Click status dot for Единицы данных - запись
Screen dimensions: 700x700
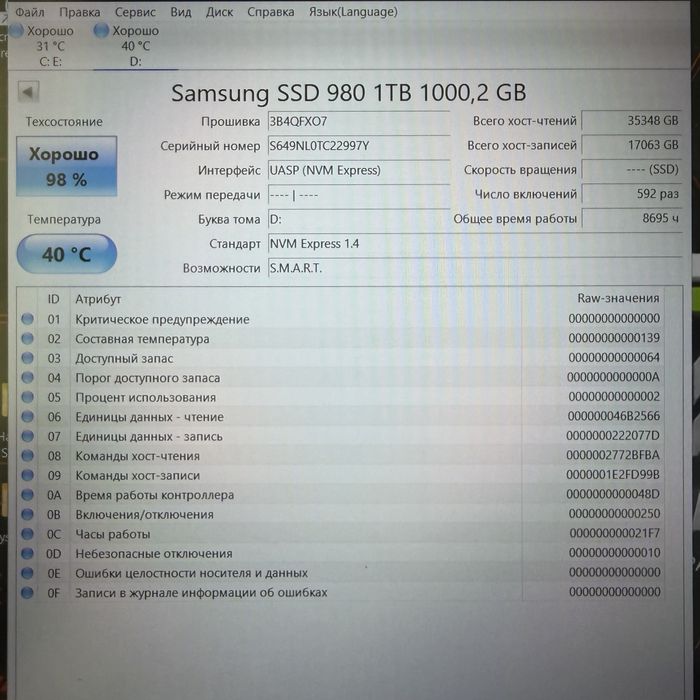[27, 436]
